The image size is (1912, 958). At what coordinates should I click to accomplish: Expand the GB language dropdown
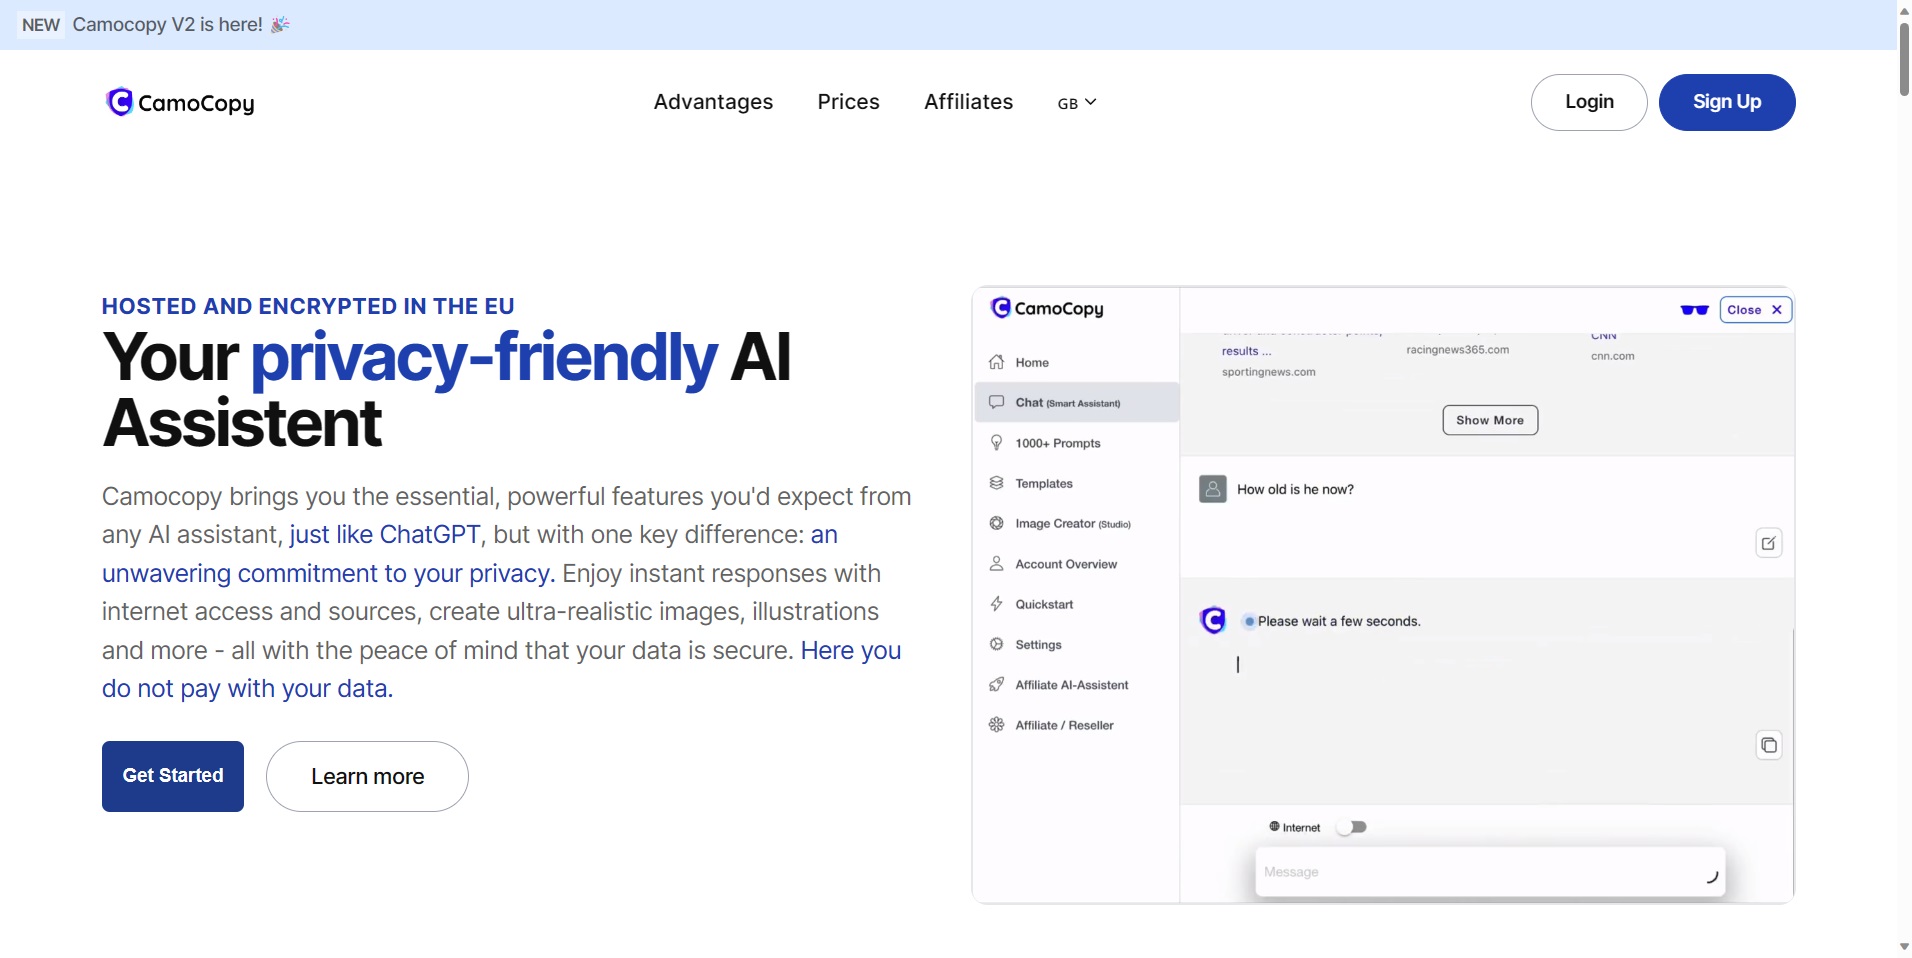pyautogui.click(x=1077, y=103)
